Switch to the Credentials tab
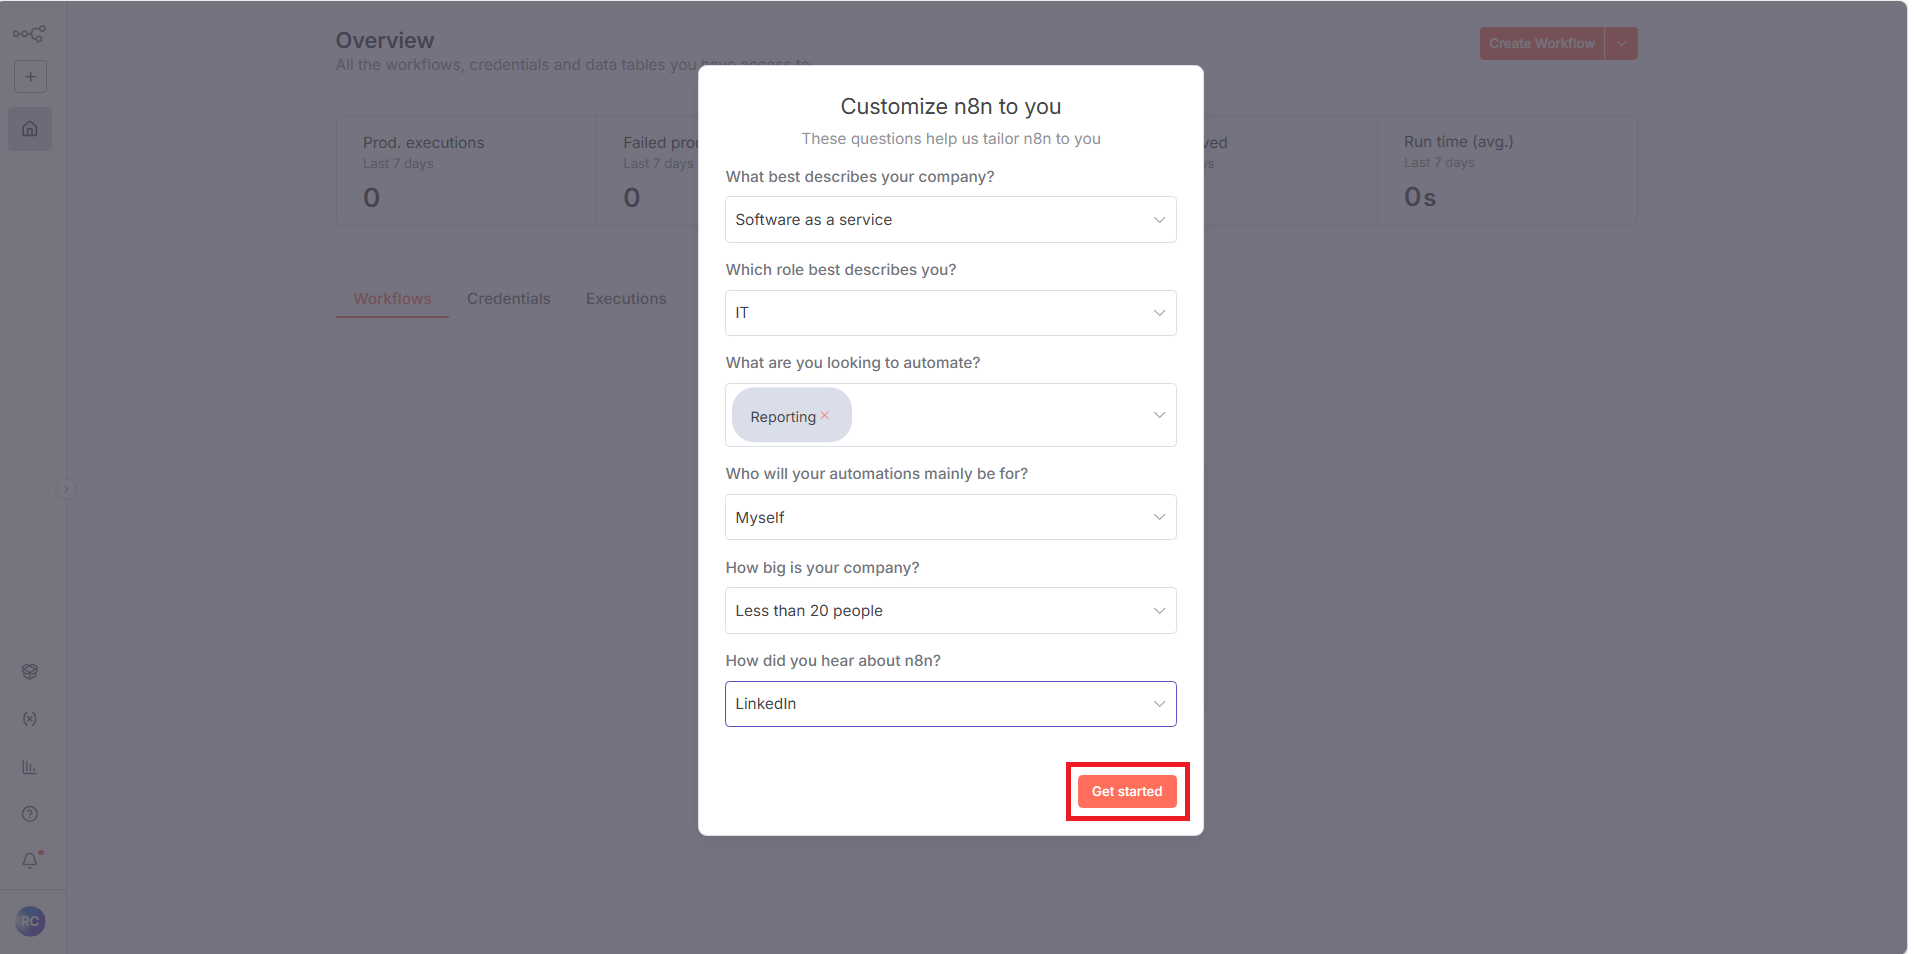1916x954 pixels. pos(508,299)
